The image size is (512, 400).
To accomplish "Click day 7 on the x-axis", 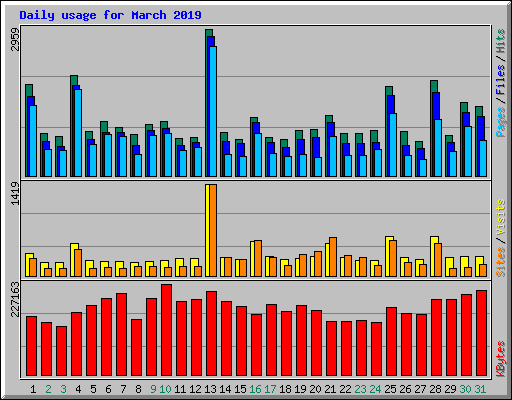I will 123,389.
